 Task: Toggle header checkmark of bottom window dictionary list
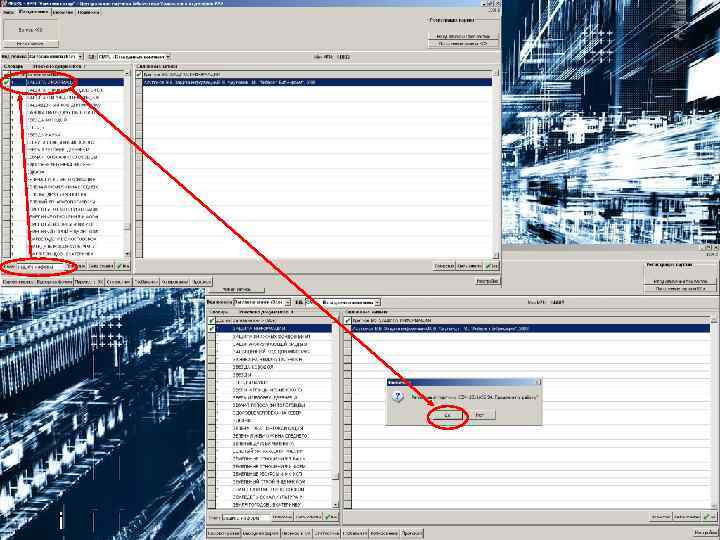[x=212, y=321]
